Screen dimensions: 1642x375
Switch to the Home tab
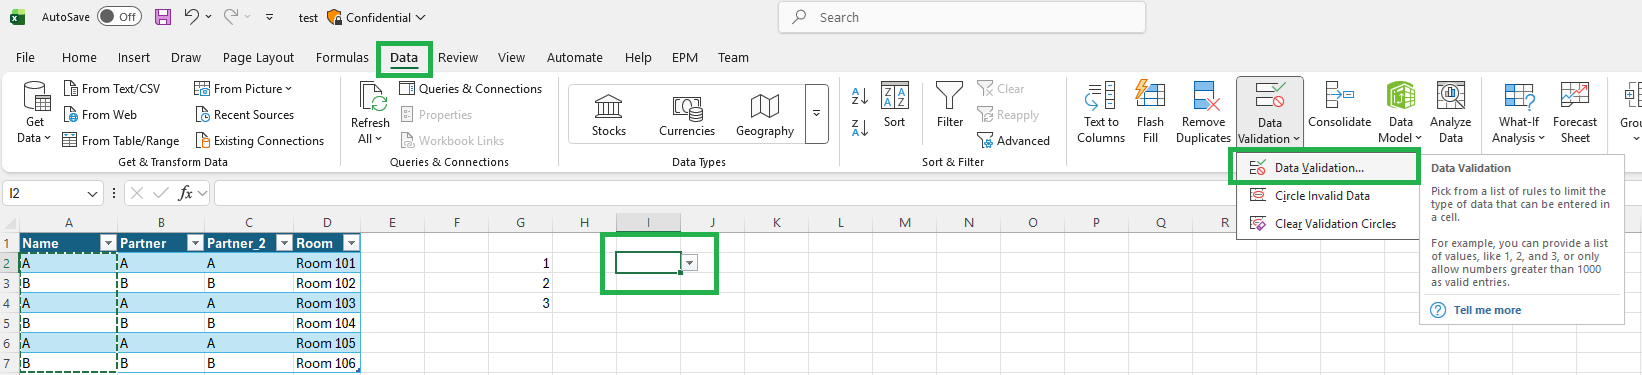(79, 57)
